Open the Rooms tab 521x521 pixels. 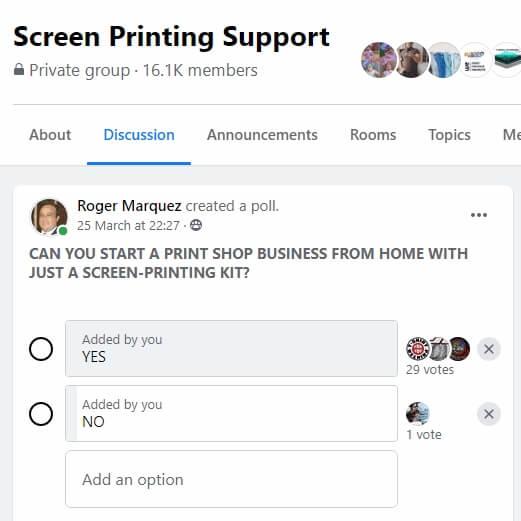click(x=373, y=135)
